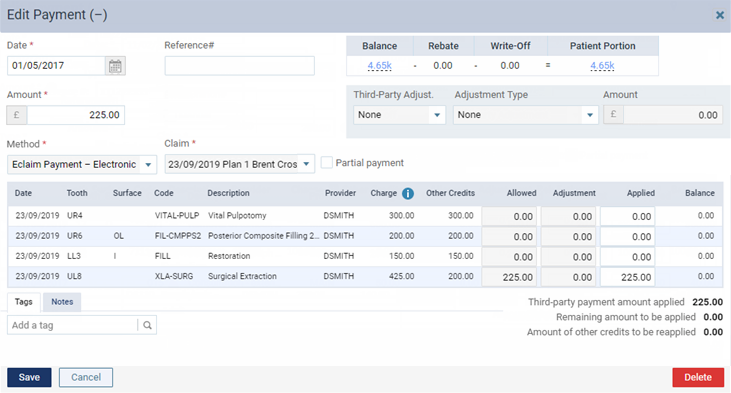Click the 425.00 charge value
This screenshot has width=731, height=393.
pyautogui.click(x=401, y=276)
